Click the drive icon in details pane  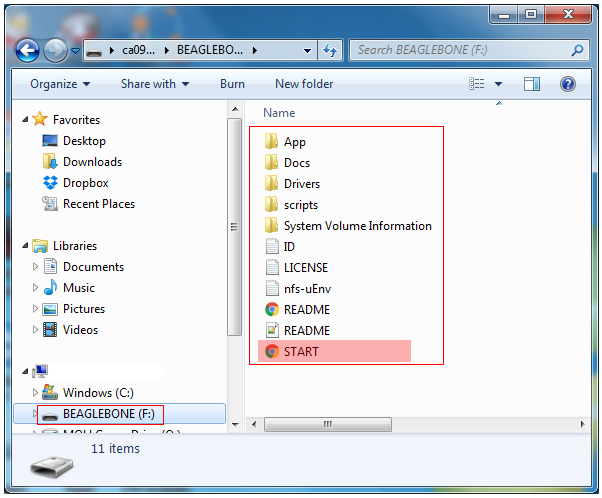click(x=51, y=466)
